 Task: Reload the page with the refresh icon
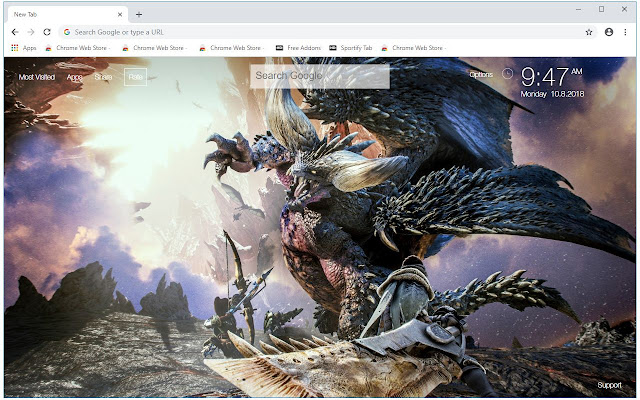point(47,32)
